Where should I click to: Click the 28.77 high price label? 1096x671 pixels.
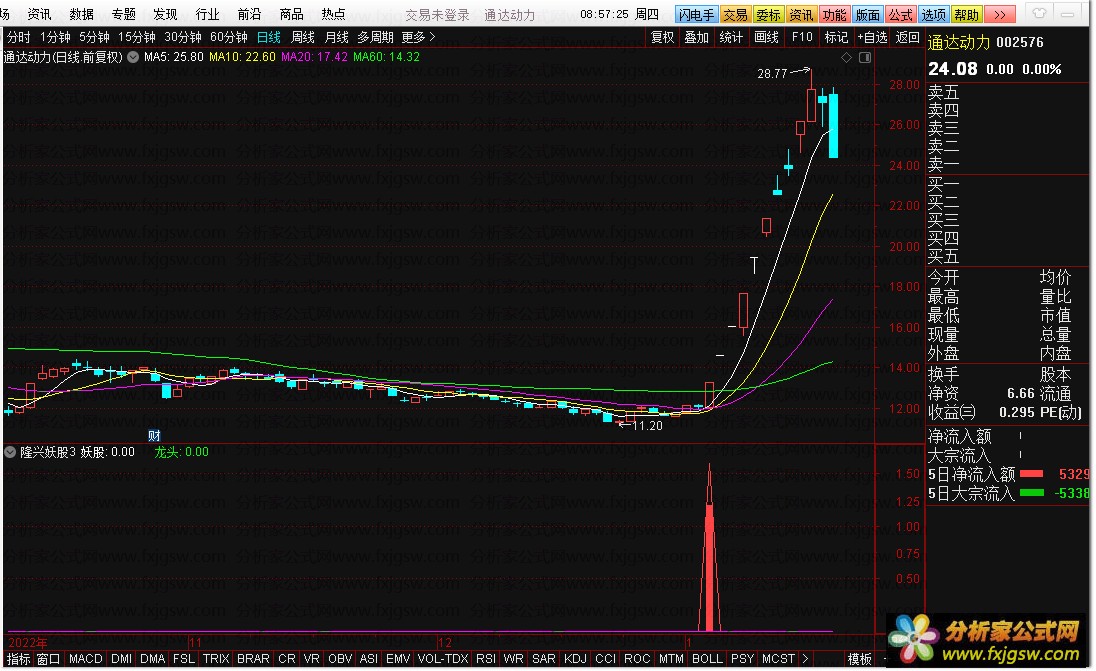click(x=772, y=73)
